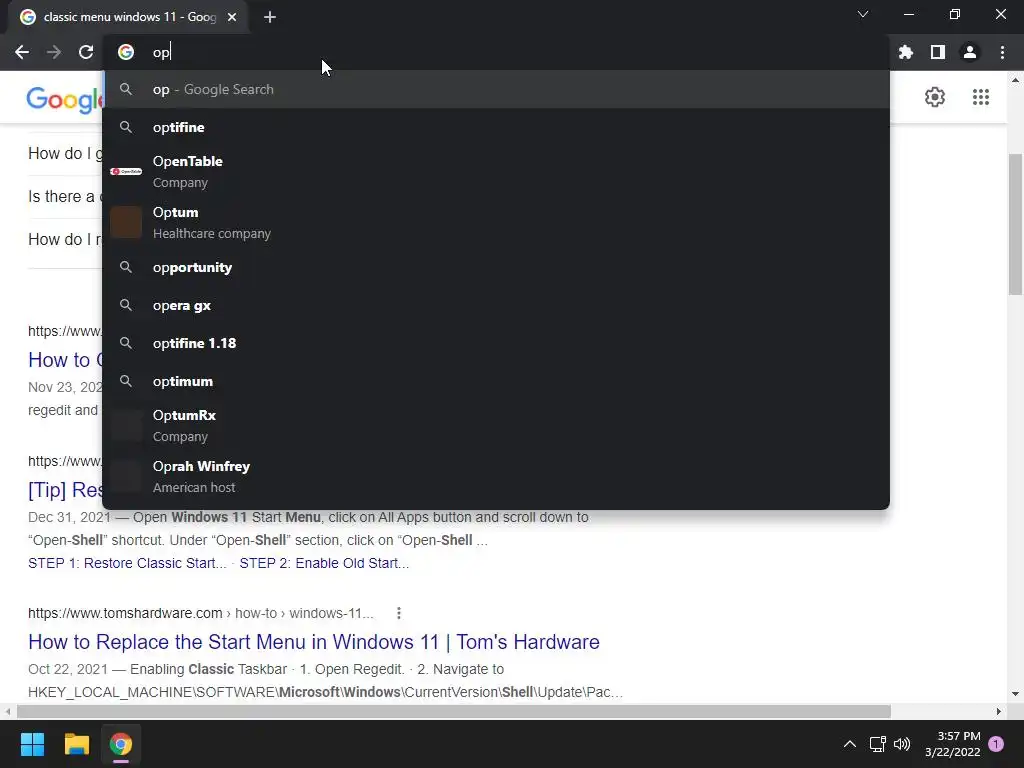The image size is (1024, 768).
Task: Open 'STEP 2: Enable Old Start...' link
Action: [x=324, y=563]
